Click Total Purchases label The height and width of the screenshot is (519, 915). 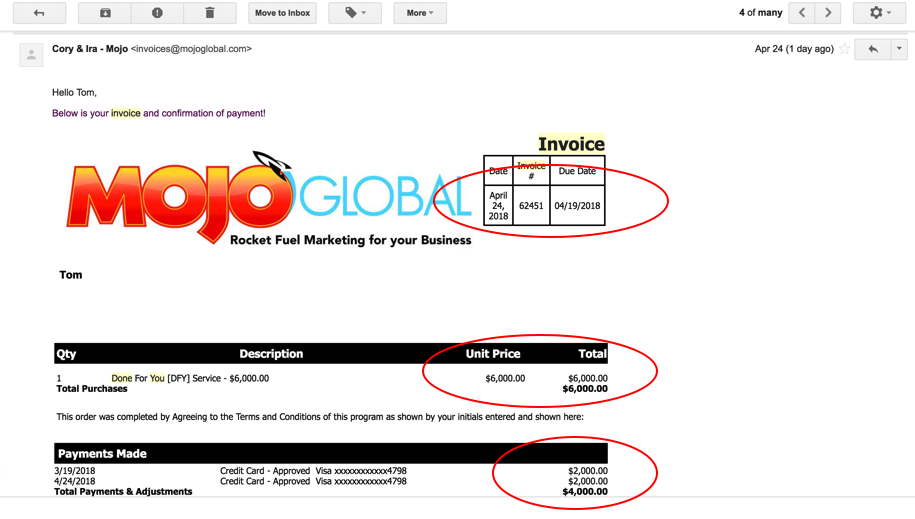pos(92,389)
